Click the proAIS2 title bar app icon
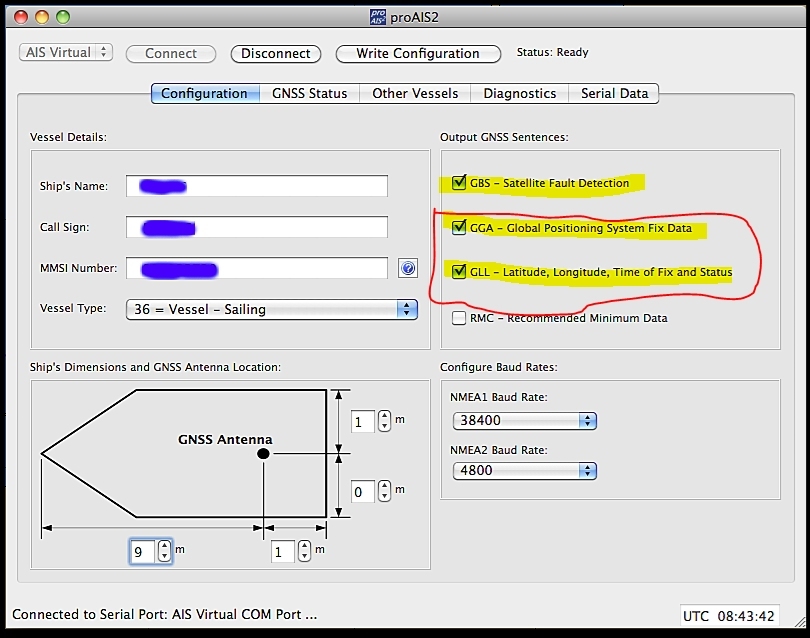The image size is (810, 638). (x=378, y=17)
